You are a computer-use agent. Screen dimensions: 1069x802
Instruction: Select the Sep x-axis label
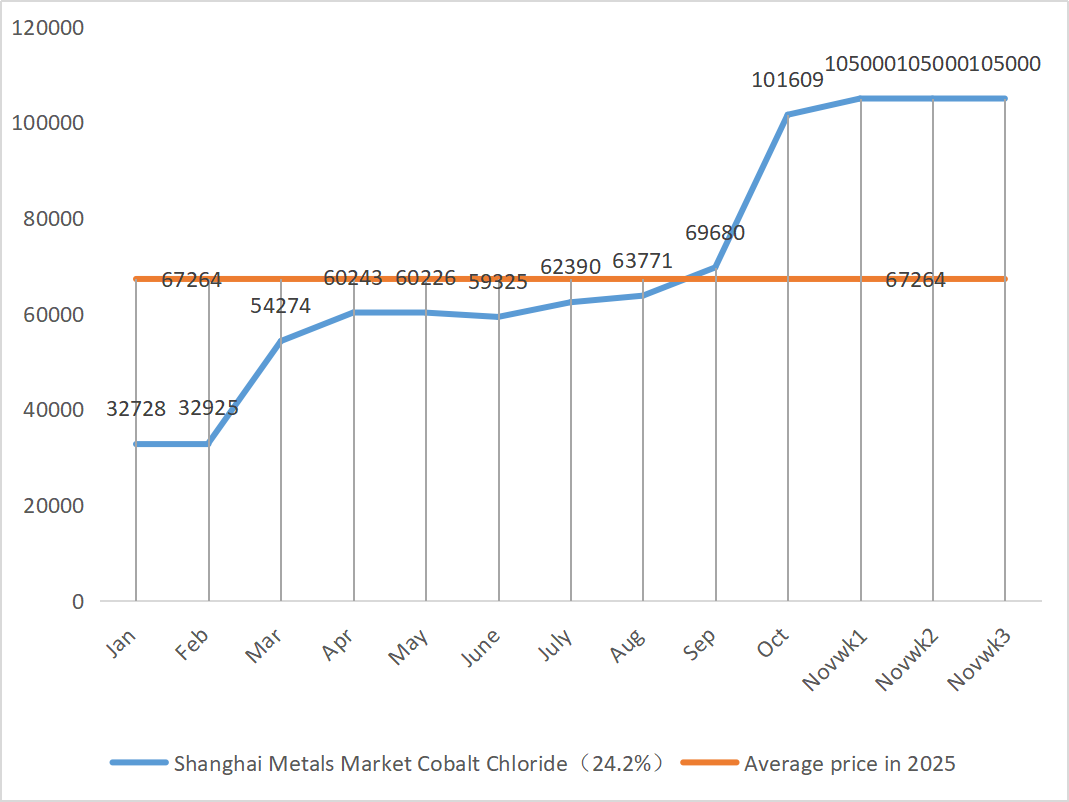pyautogui.click(x=701, y=645)
